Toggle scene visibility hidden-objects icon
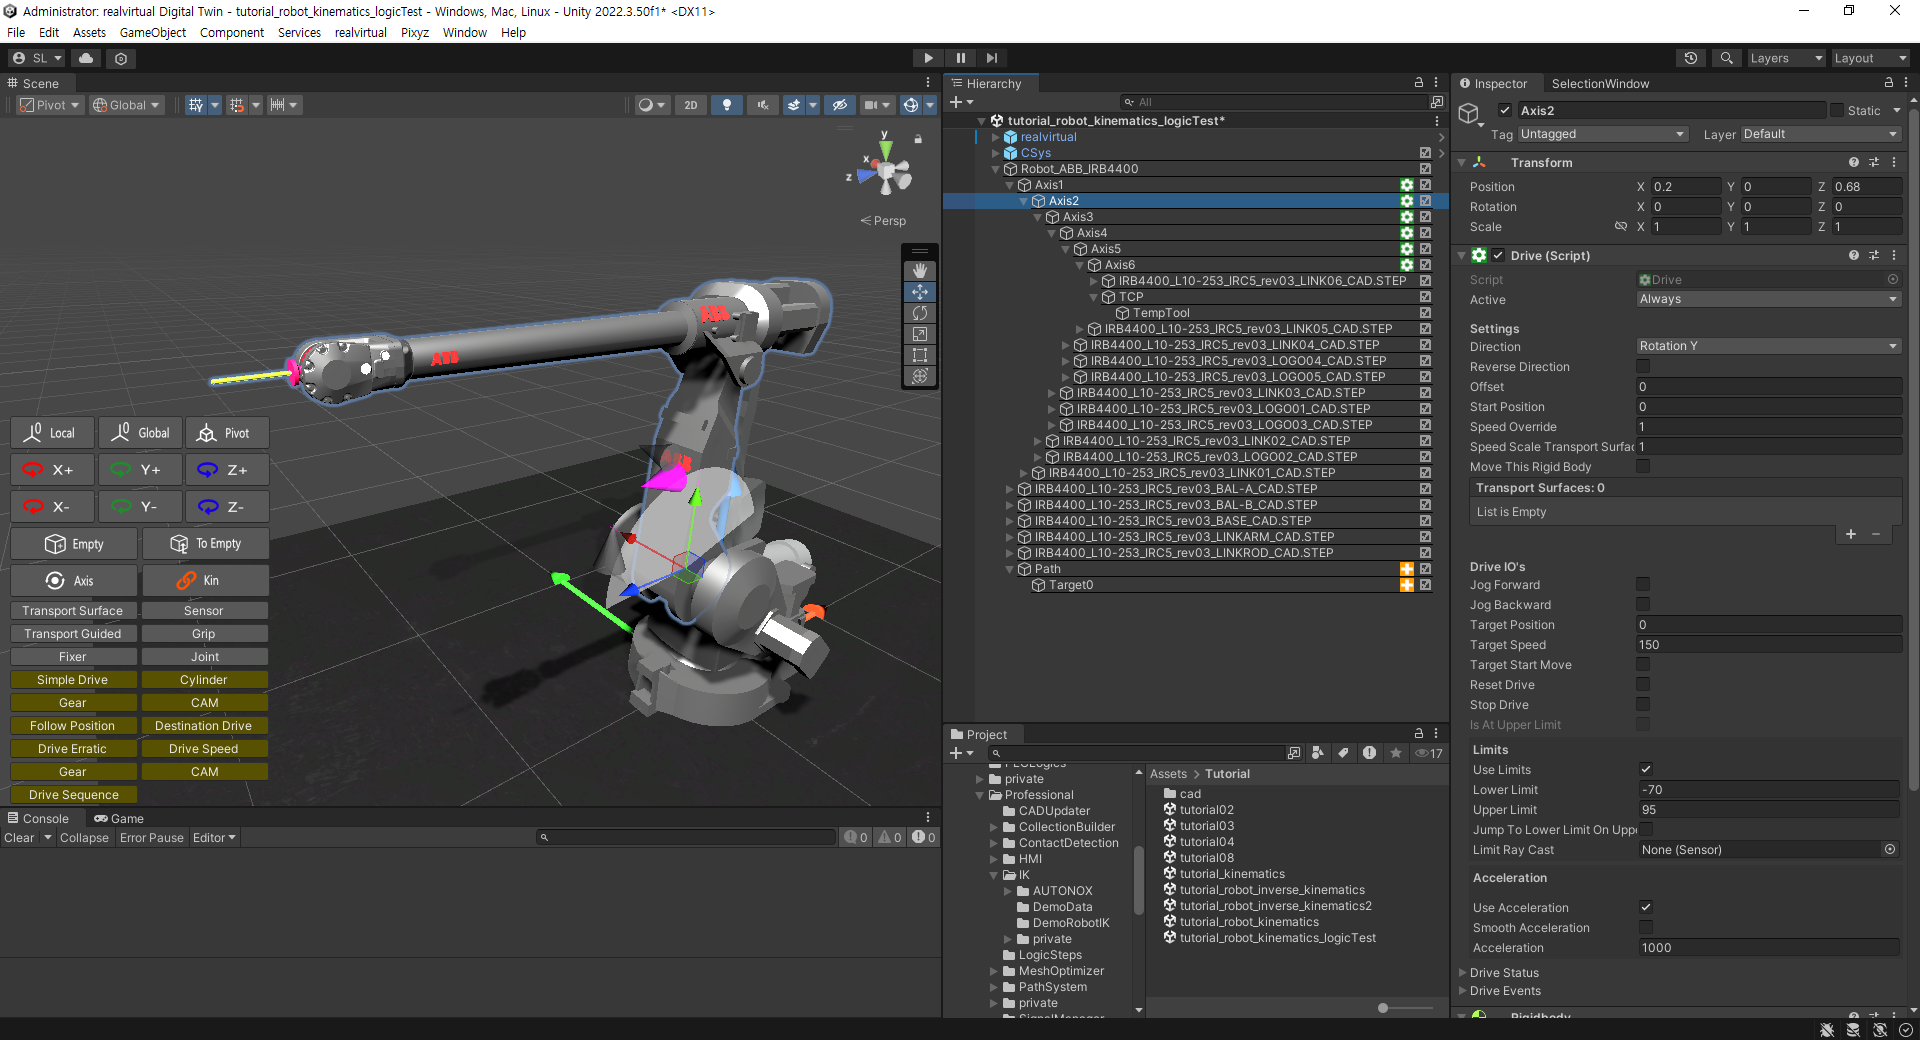This screenshot has height=1040, width=1920. [x=840, y=105]
